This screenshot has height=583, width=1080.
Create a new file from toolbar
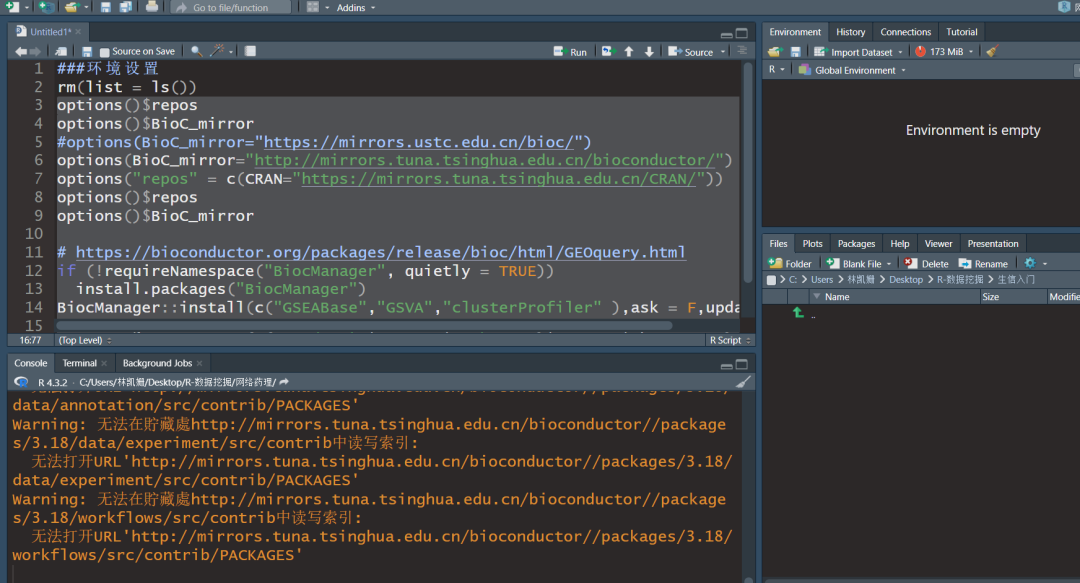[12, 7]
